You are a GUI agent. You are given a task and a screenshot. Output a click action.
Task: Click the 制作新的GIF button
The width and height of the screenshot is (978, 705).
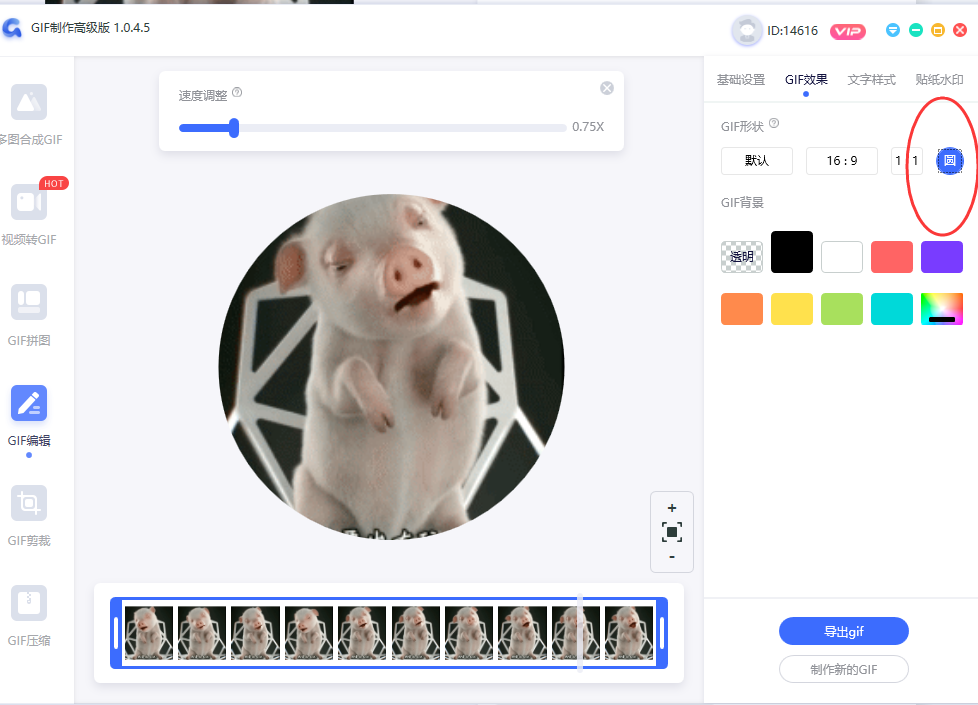[843, 669]
